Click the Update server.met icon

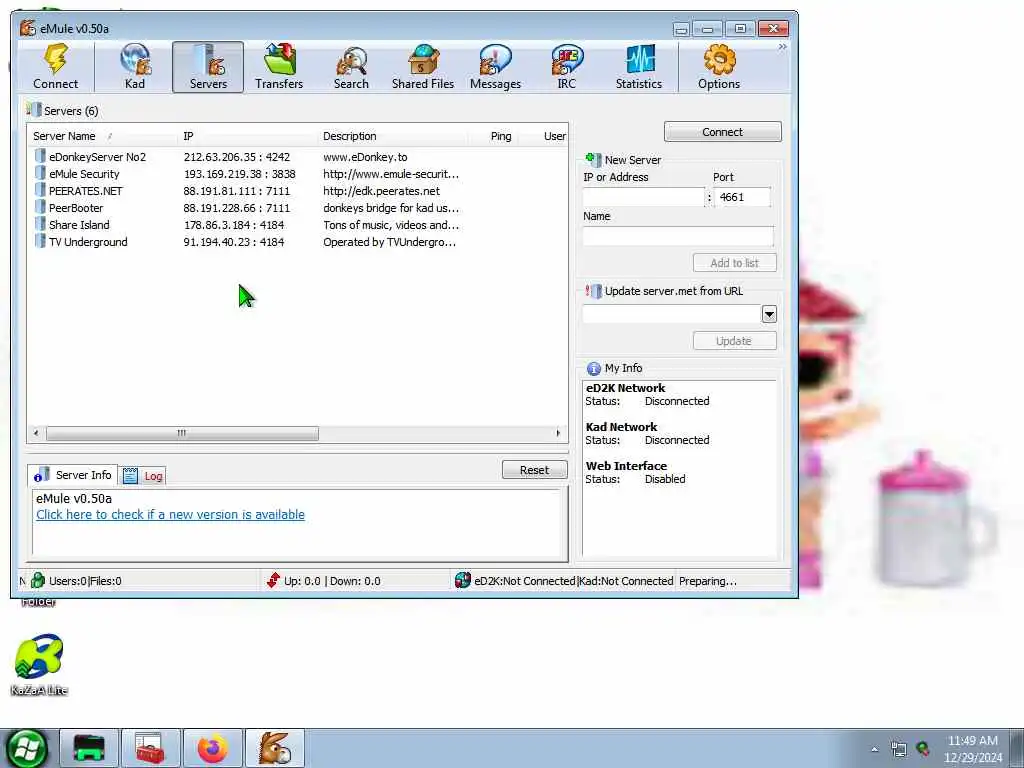593,291
